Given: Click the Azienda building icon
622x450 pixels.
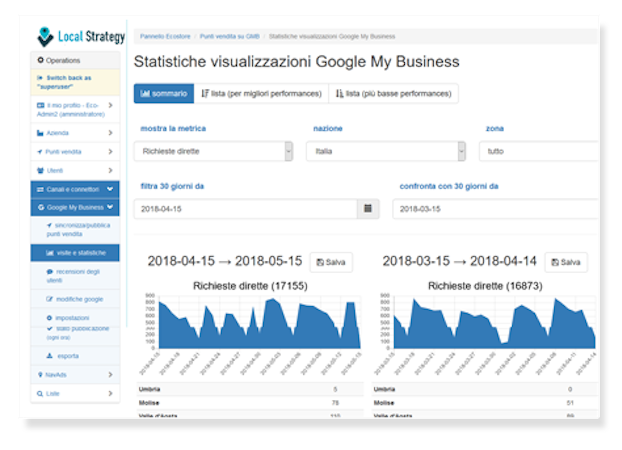Looking at the screenshot, I should click(x=40, y=133).
